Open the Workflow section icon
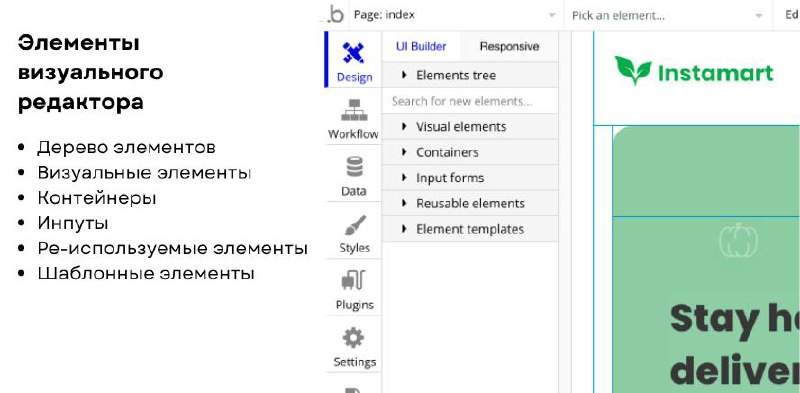This screenshot has height=393, width=800. (354, 110)
